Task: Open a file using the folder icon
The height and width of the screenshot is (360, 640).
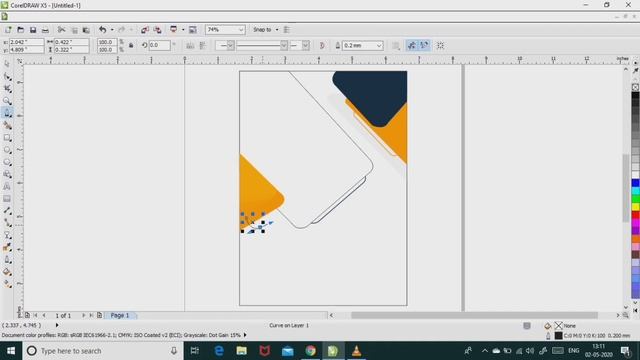Action: point(20,30)
